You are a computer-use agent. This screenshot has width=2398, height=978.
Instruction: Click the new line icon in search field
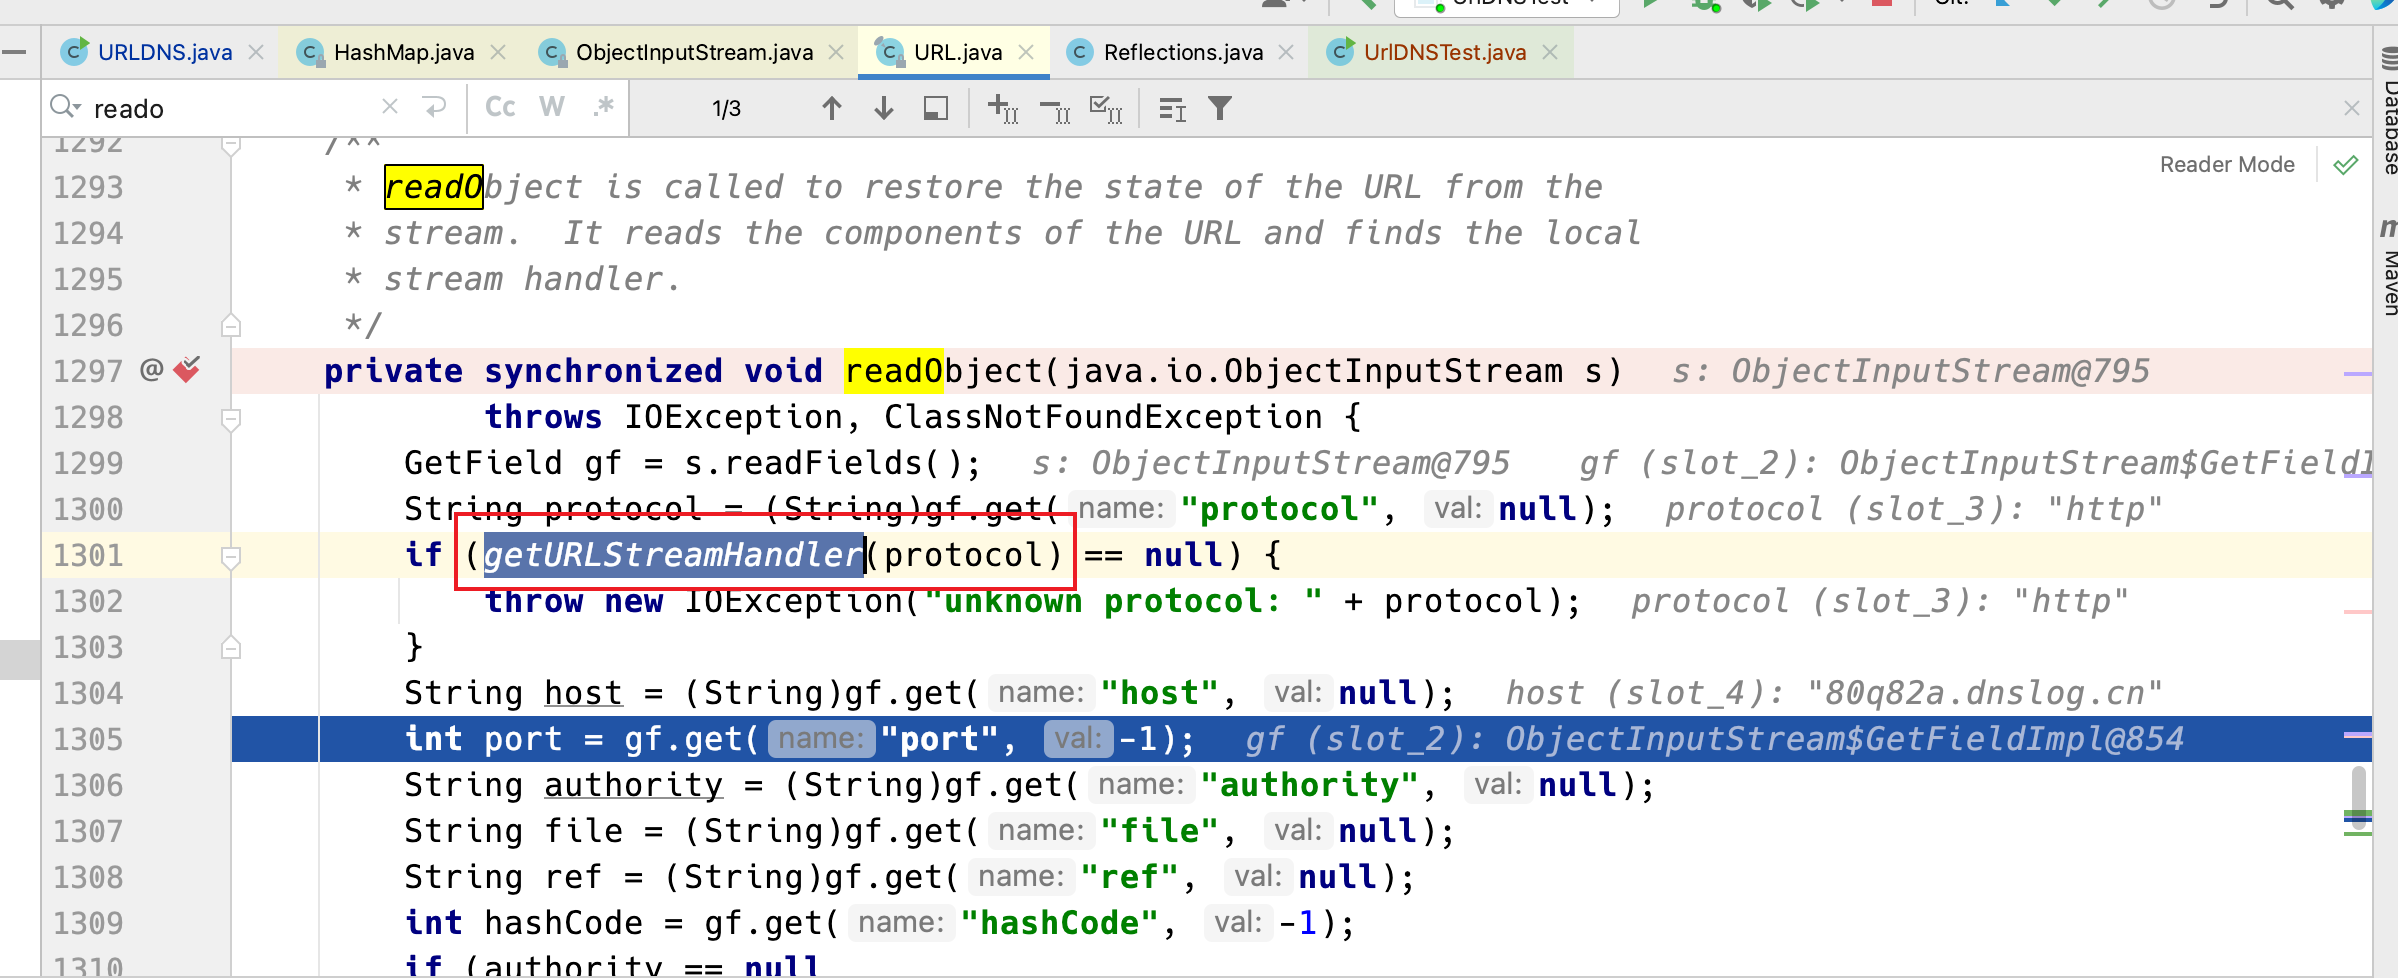click(435, 107)
